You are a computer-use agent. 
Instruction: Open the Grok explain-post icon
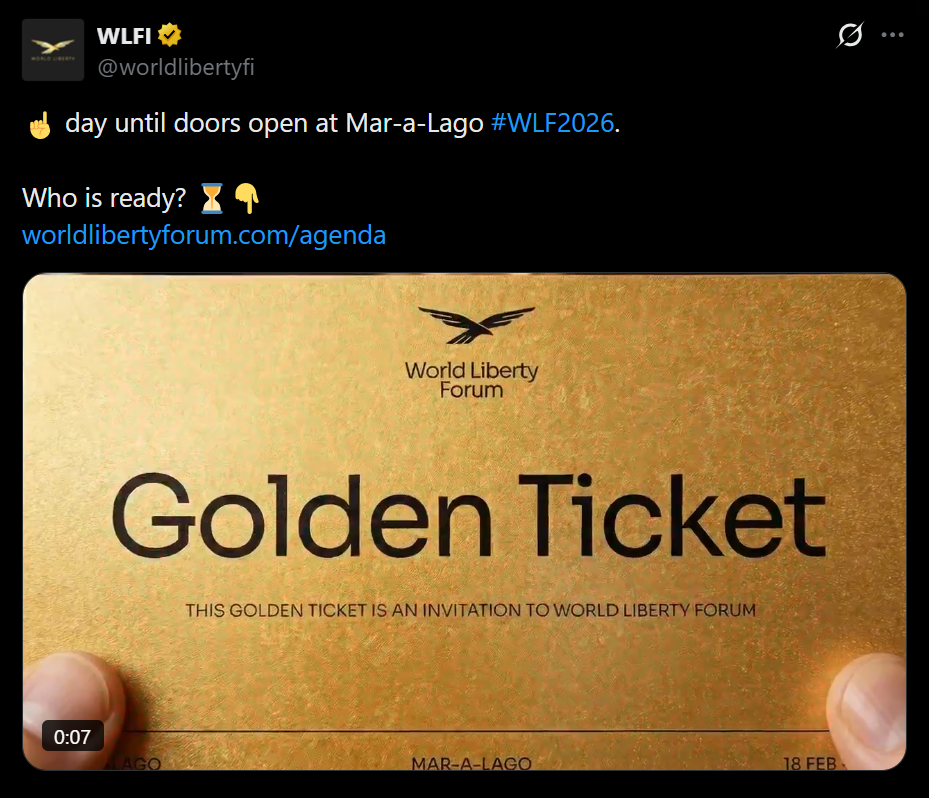click(850, 35)
